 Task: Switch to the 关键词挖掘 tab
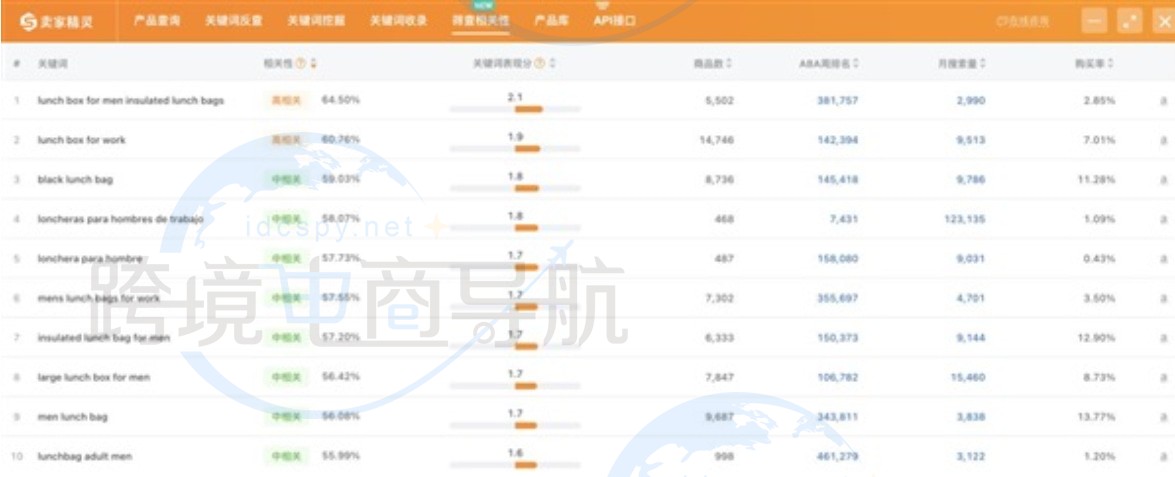pos(311,20)
